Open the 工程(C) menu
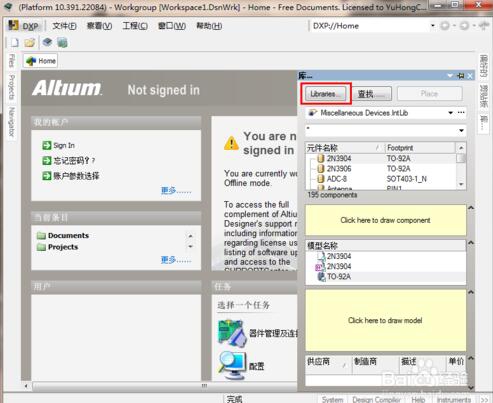This screenshot has width=493, height=403. [x=135, y=26]
